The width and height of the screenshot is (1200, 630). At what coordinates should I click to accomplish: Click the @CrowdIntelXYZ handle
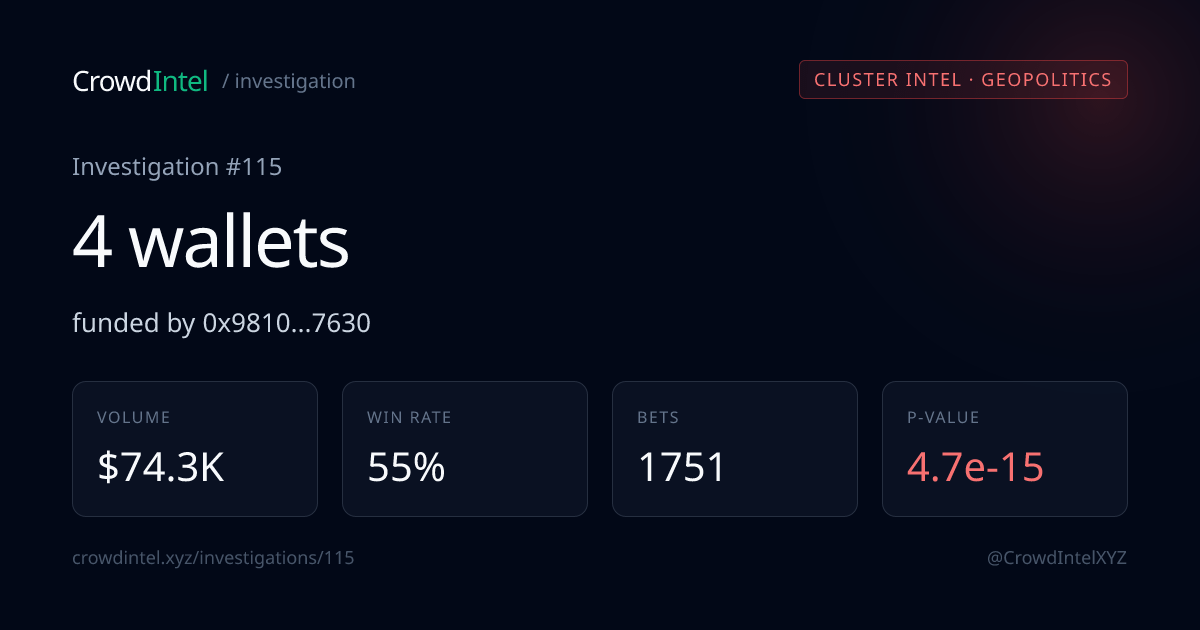(x=1057, y=558)
